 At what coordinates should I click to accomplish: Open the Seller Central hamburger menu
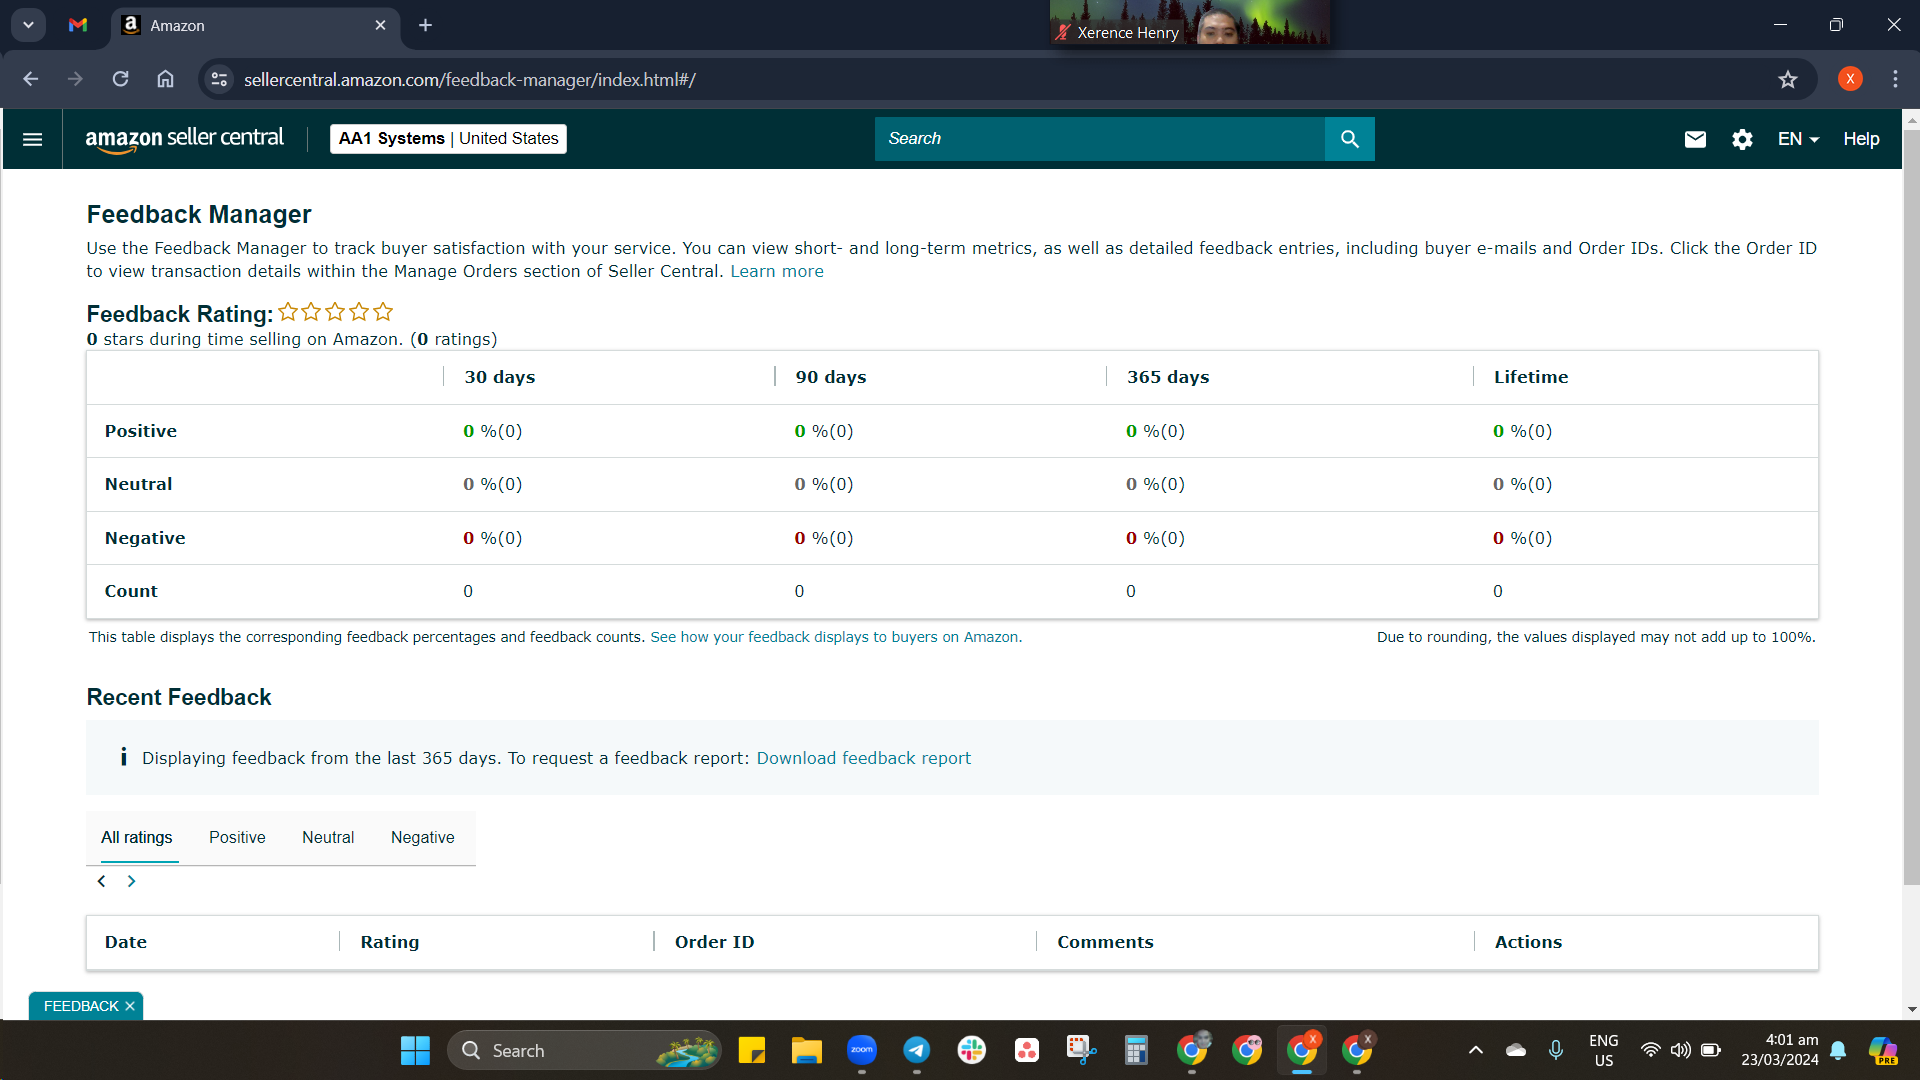click(32, 139)
